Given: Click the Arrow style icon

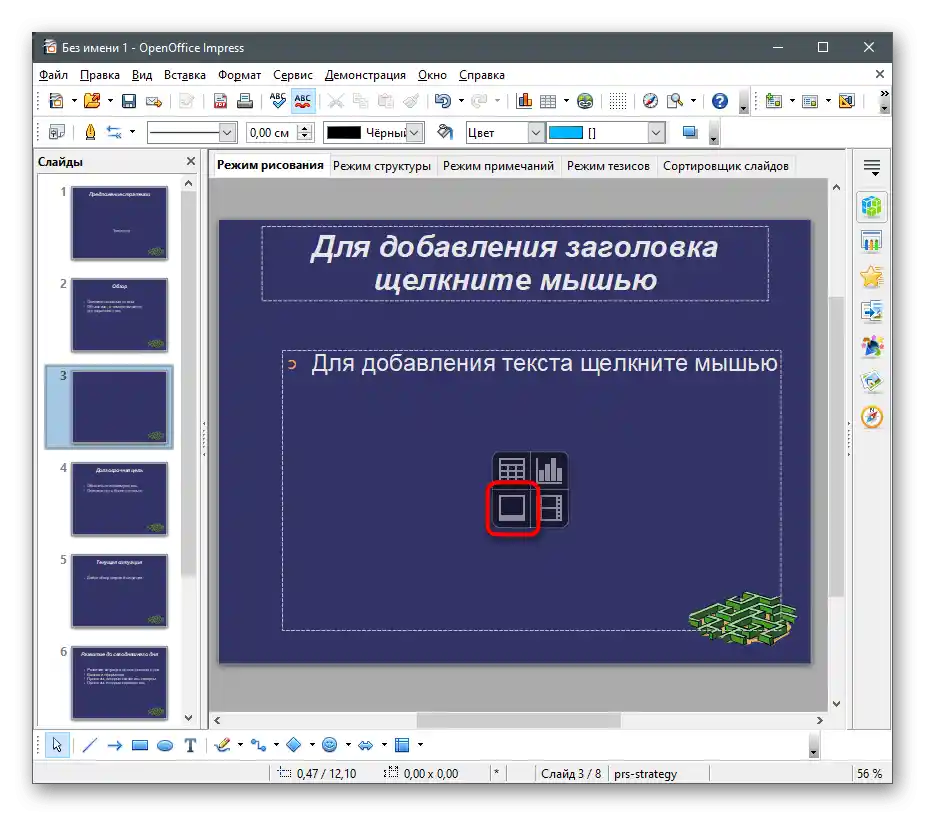Looking at the screenshot, I should point(114,132).
